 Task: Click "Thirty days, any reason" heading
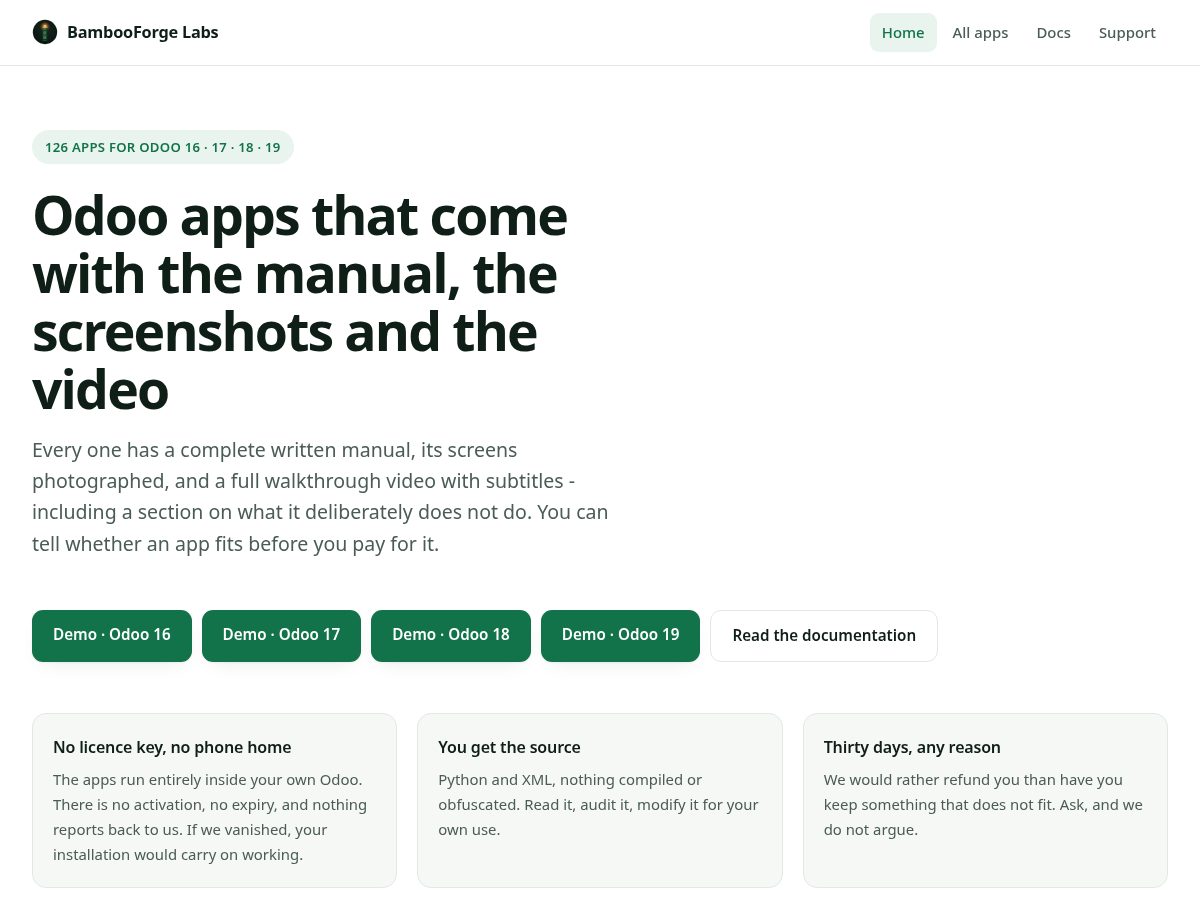912,747
